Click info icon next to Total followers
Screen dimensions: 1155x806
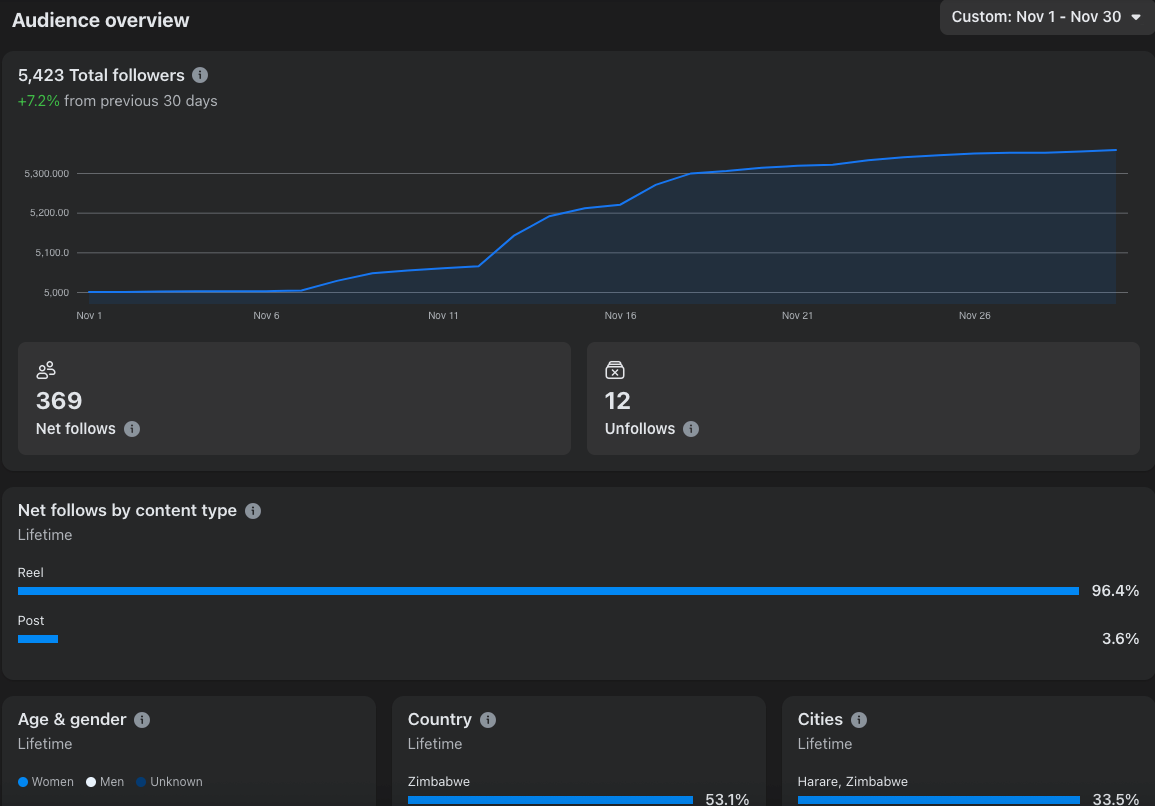pos(200,75)
